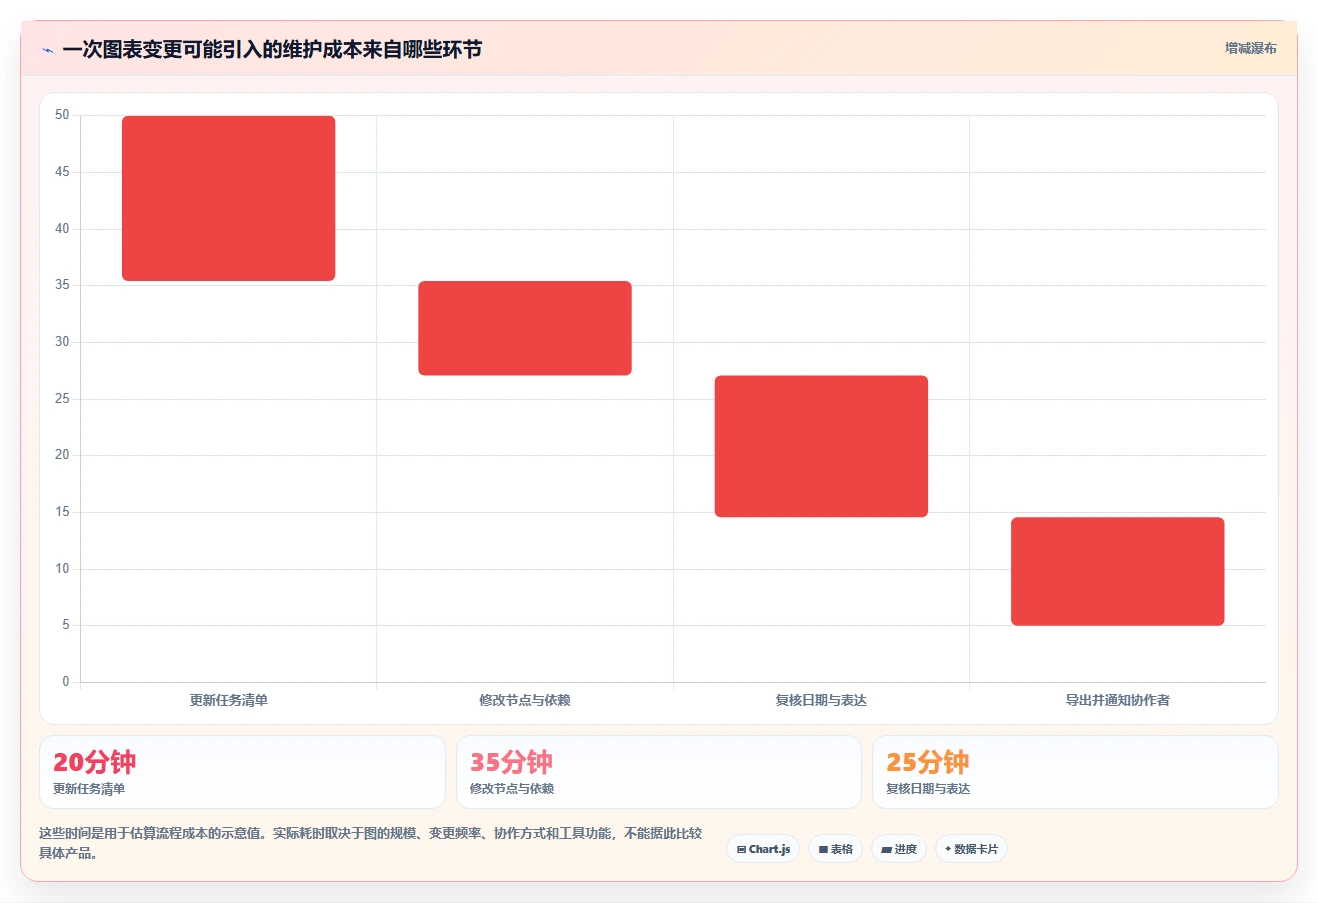Open the 20分钟 更新任务清单 stat card
Screen dimensions: 1318x903
(242, 772)
